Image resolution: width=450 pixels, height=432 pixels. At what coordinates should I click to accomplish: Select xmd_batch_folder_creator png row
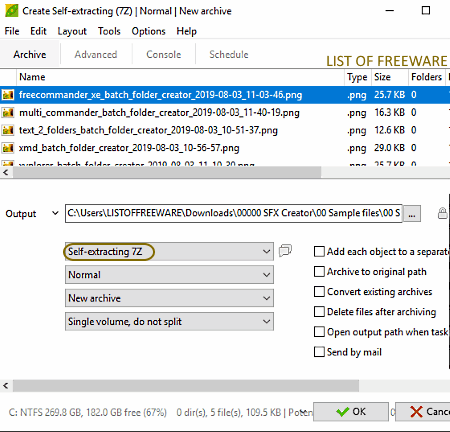click(225, 148)
